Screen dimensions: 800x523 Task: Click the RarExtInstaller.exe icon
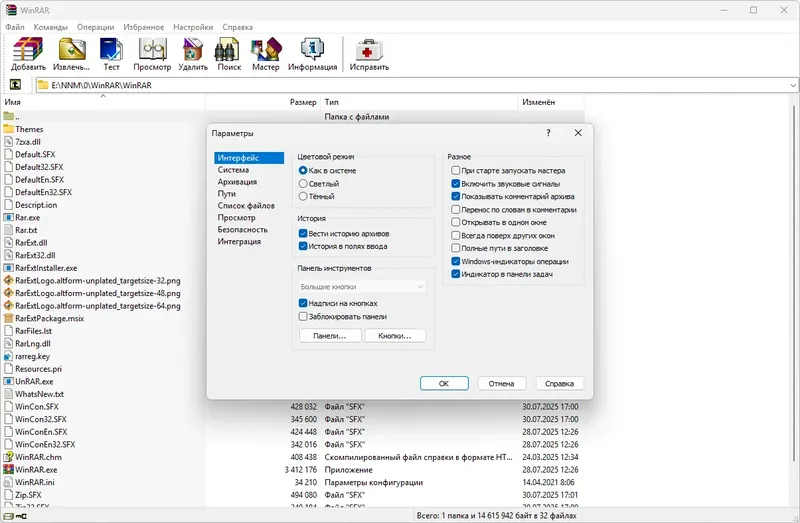coord(8,268)
